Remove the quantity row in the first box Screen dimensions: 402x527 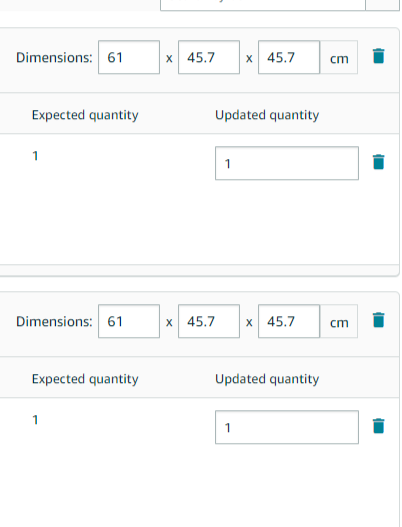[378, 162]
